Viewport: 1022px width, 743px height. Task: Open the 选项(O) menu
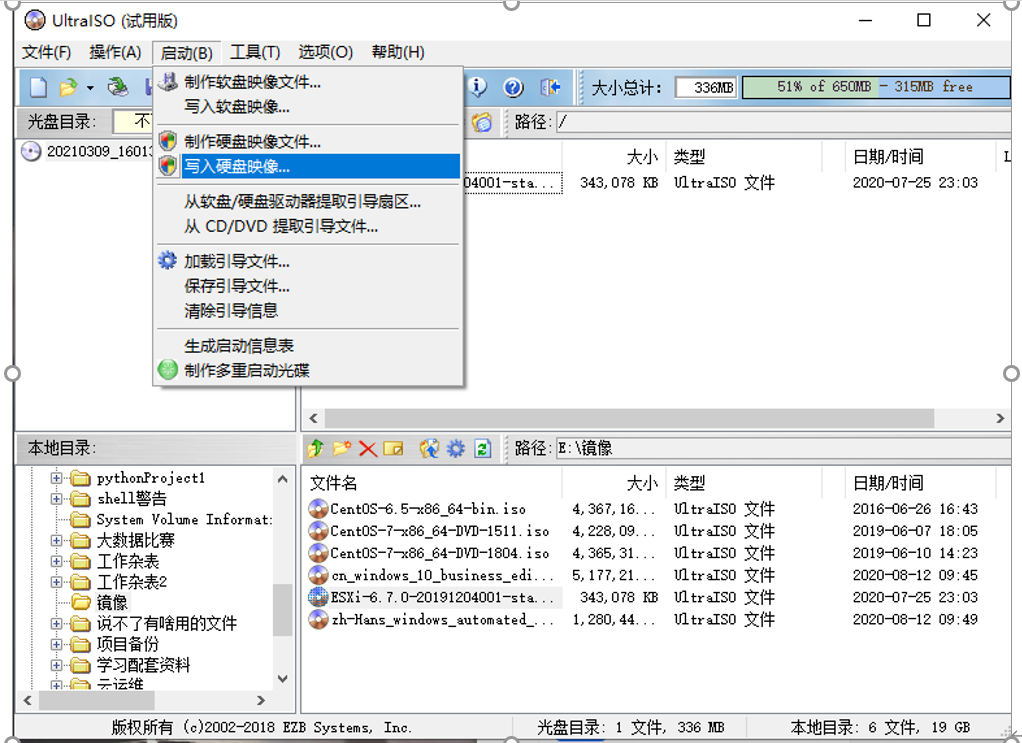coord(325,52)
